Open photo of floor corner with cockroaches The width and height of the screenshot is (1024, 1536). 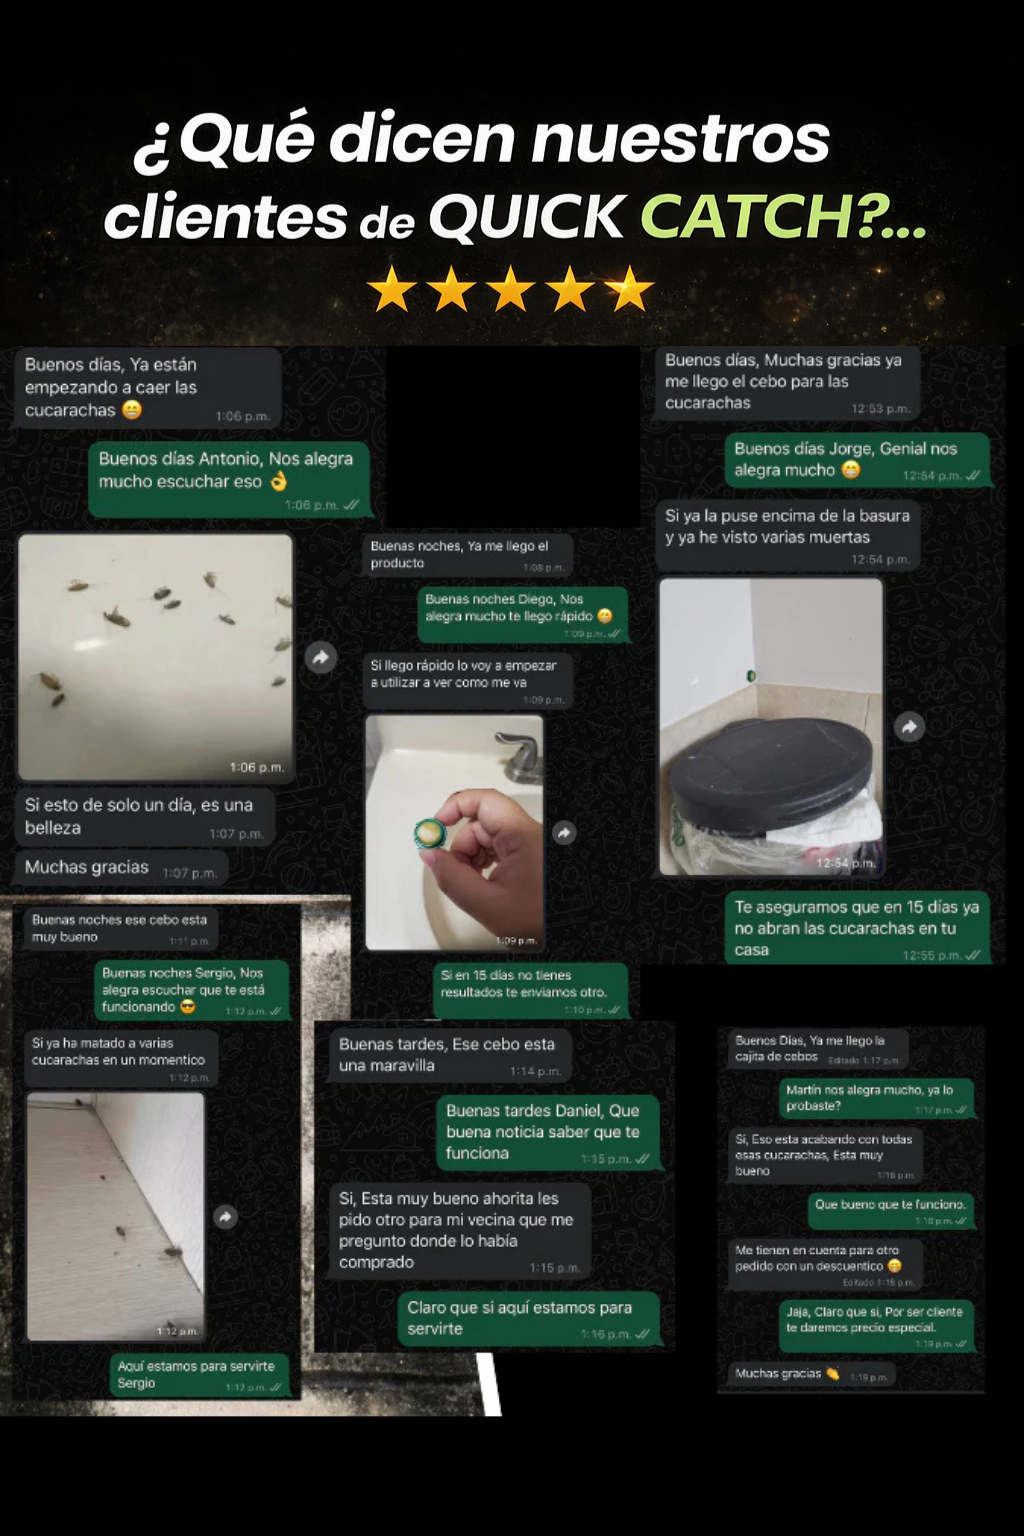point(116,1216)
